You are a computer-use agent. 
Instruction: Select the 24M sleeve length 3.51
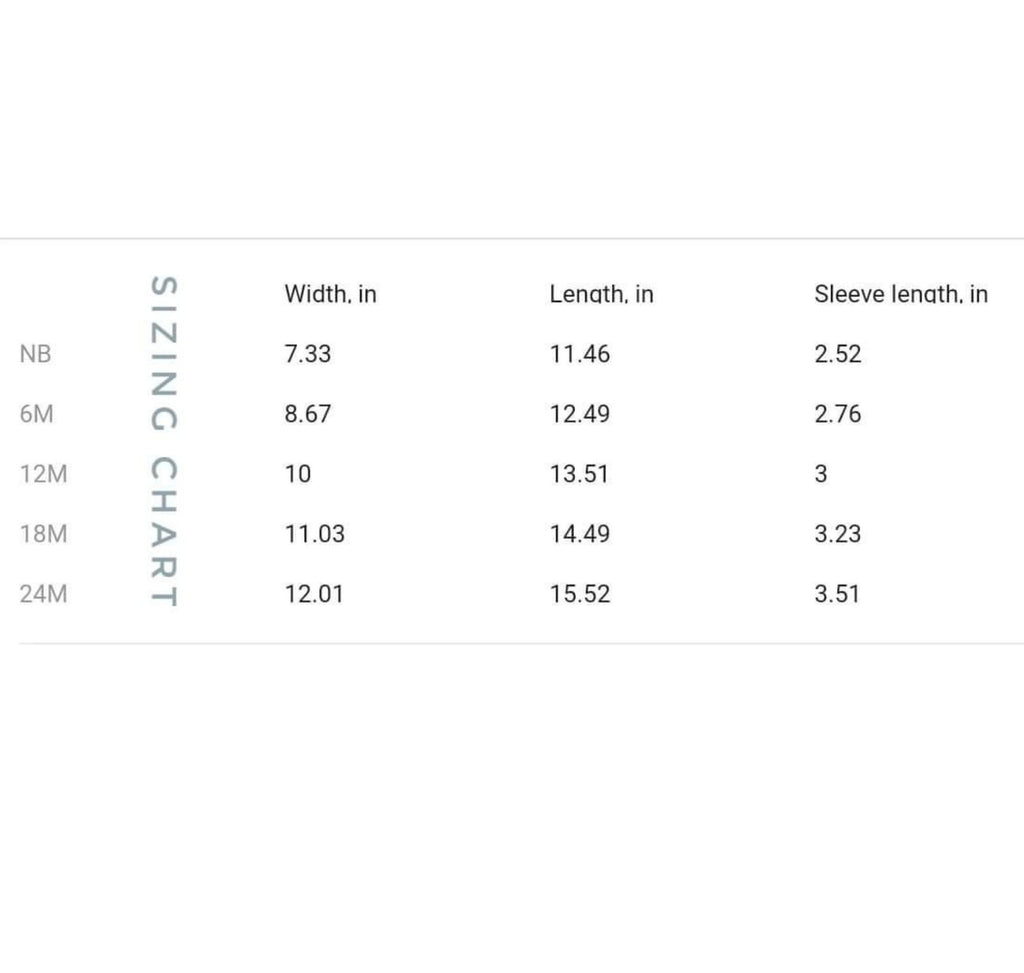pyautogui.click(x=837, y=594)
